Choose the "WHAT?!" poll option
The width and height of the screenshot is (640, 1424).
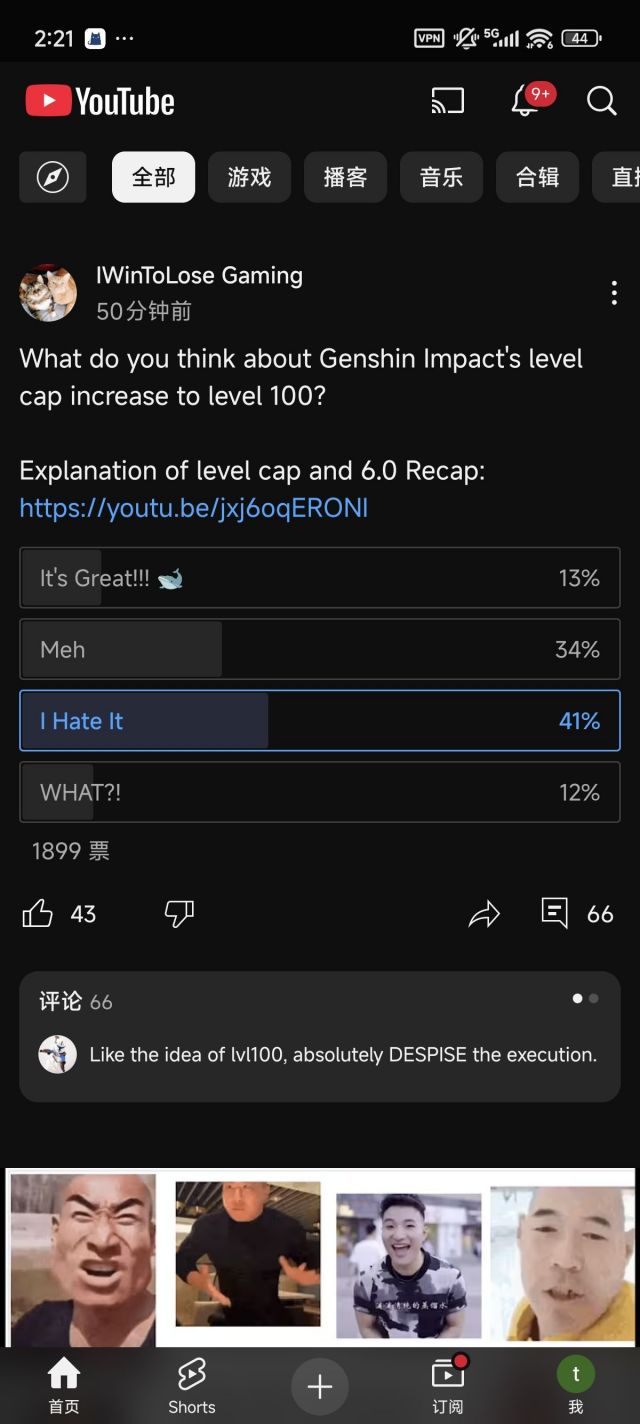320,792
